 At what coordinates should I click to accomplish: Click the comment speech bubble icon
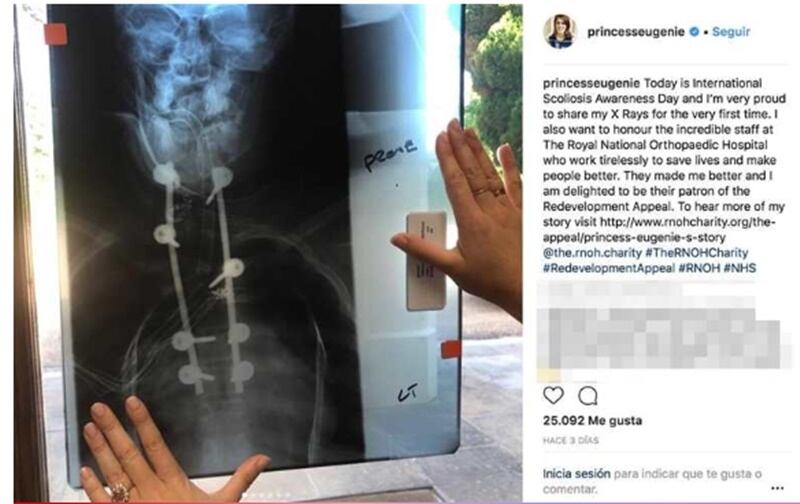pyautogui.click(x=588, y=396)
